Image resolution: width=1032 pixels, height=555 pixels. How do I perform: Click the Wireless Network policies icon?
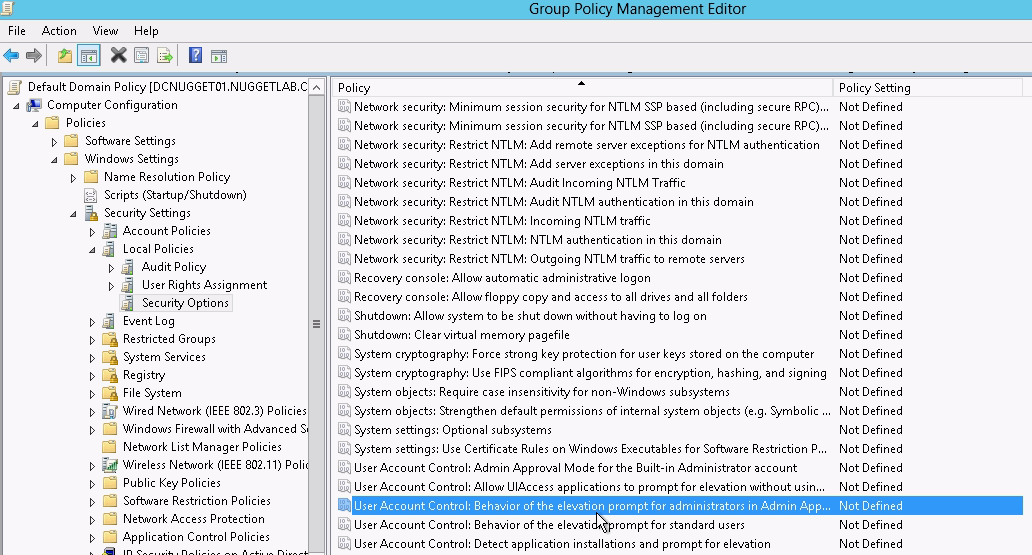[110, 465]
